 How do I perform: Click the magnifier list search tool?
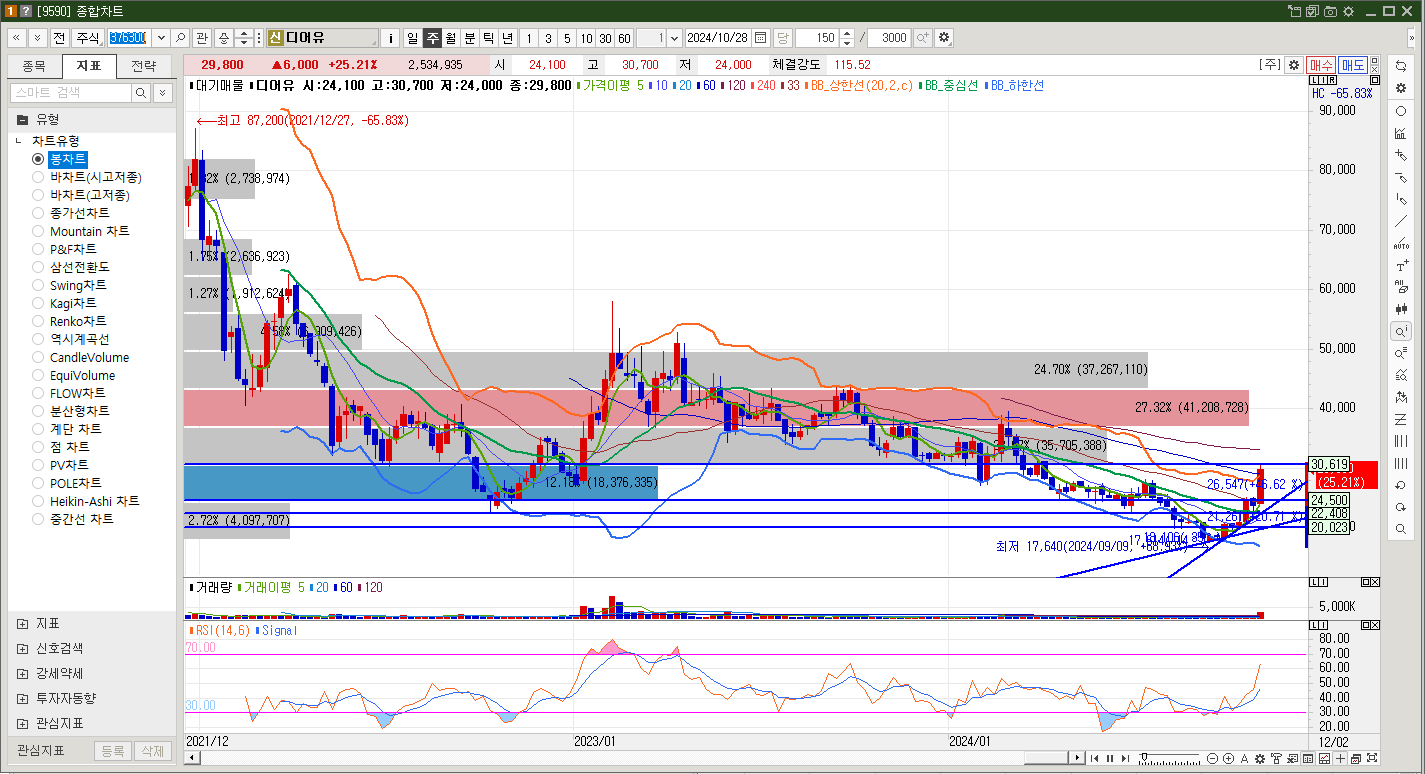click(1401, 353)
